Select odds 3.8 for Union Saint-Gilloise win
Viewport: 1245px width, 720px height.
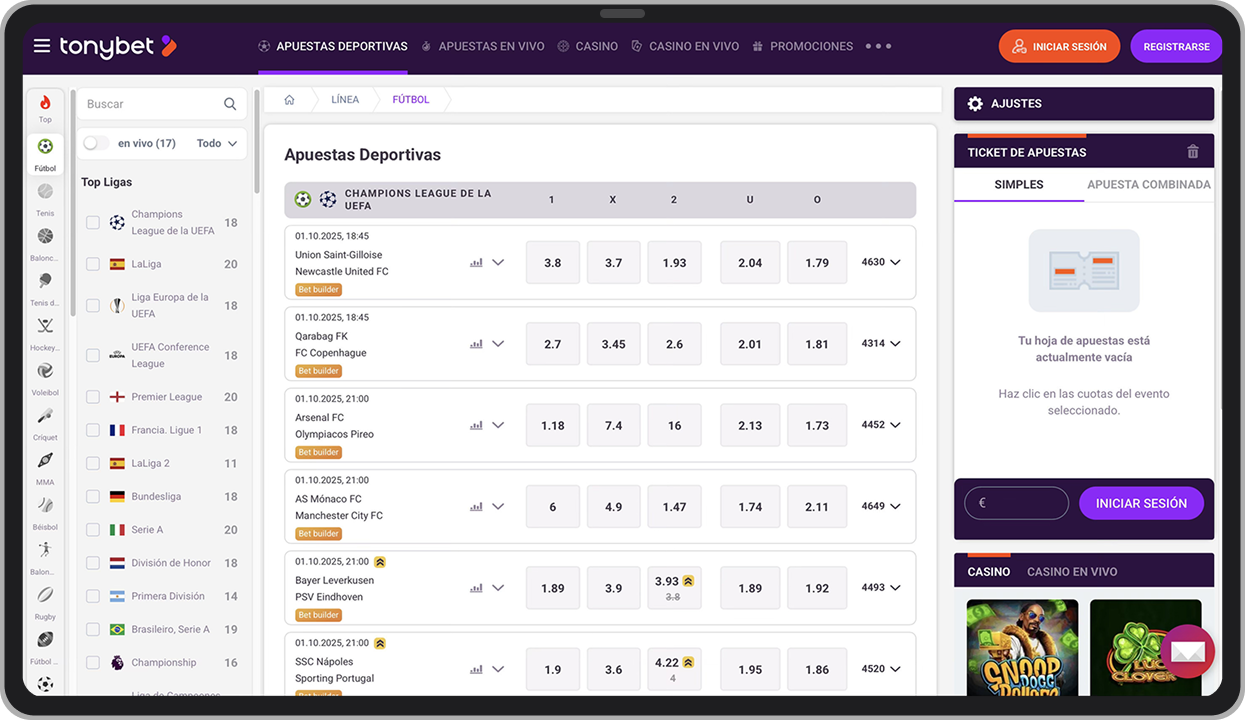coord(553,263)
